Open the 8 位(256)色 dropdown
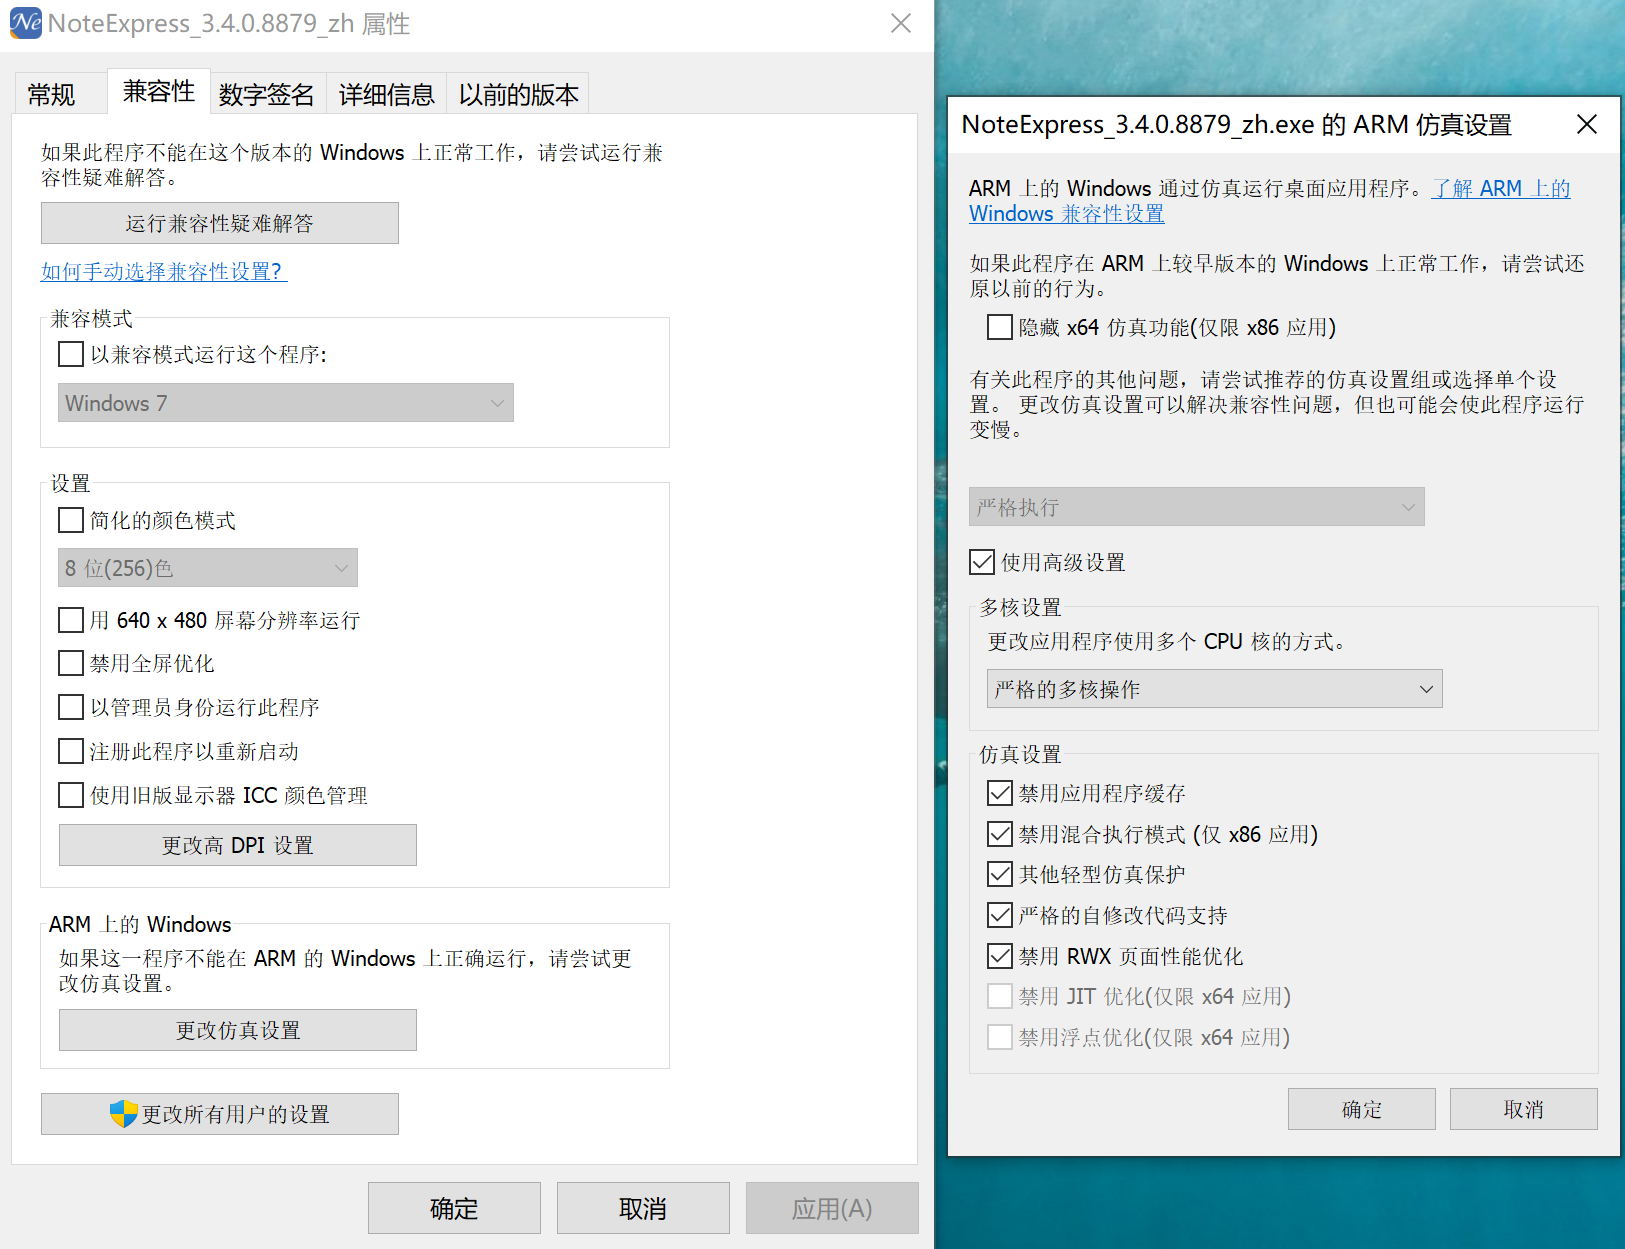The width and height of the screenshot is (1625, 1249). 208,568
